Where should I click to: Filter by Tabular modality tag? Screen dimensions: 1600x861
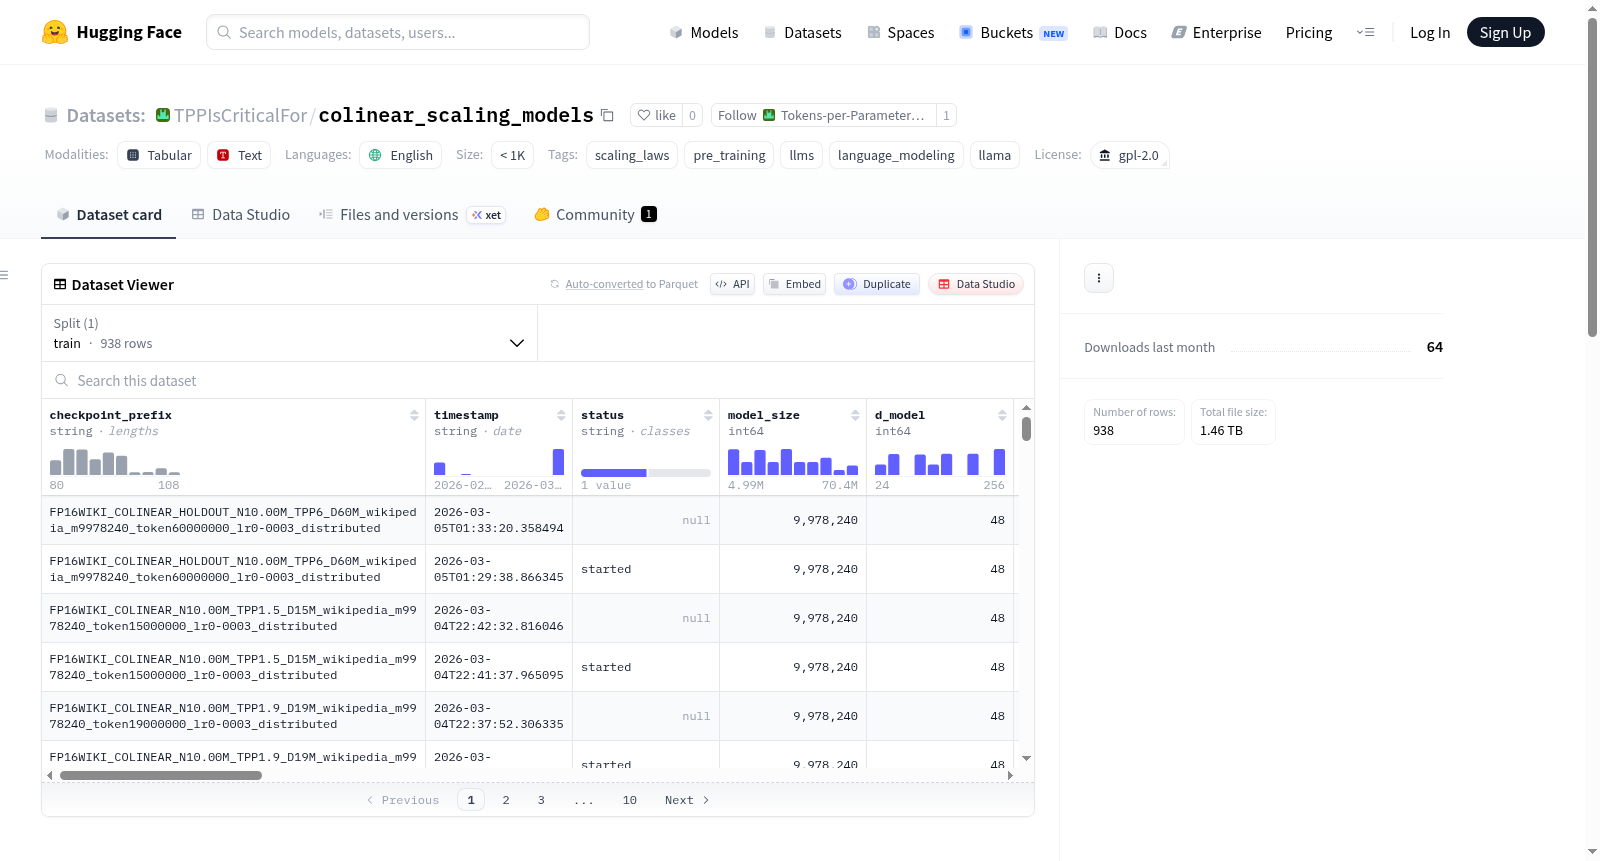coord(159,155)
